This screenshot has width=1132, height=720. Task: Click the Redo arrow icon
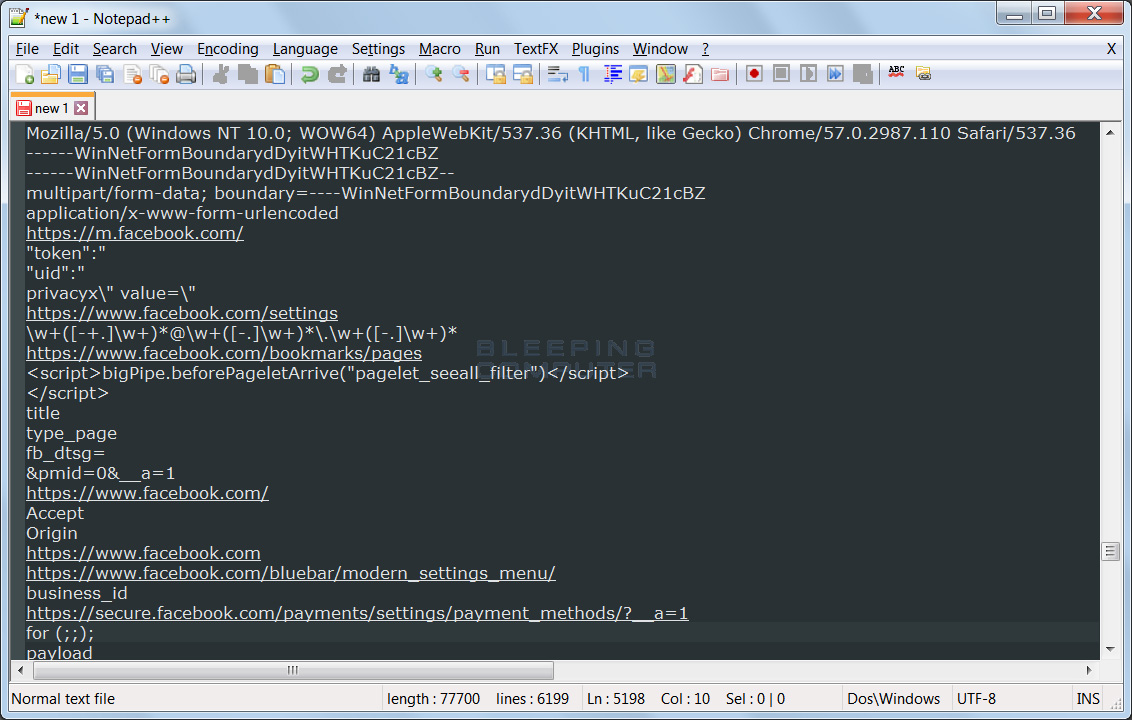pyautogui.click(x=337, y=74)
